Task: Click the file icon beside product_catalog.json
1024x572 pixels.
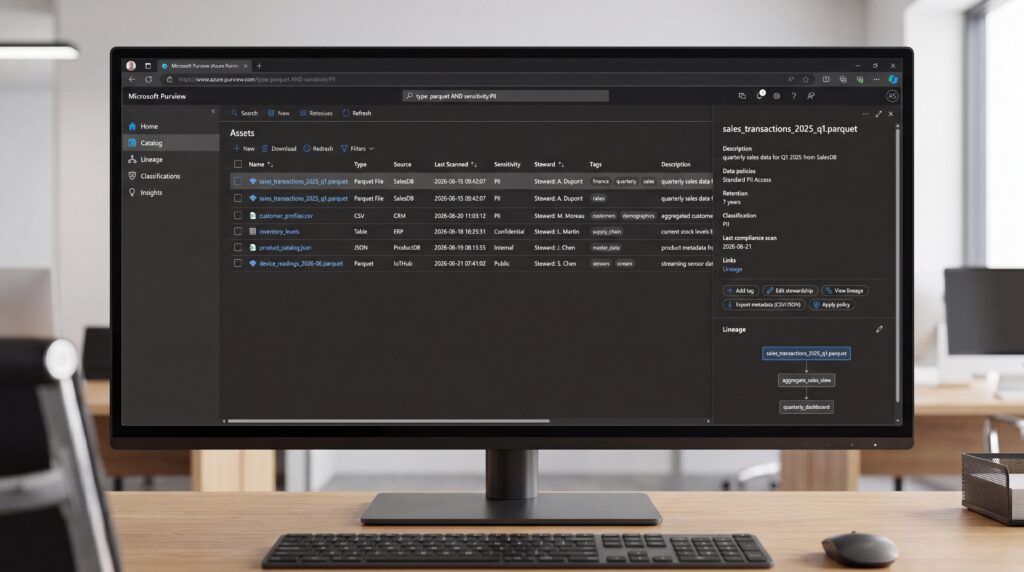Action: tap(253, 247)
